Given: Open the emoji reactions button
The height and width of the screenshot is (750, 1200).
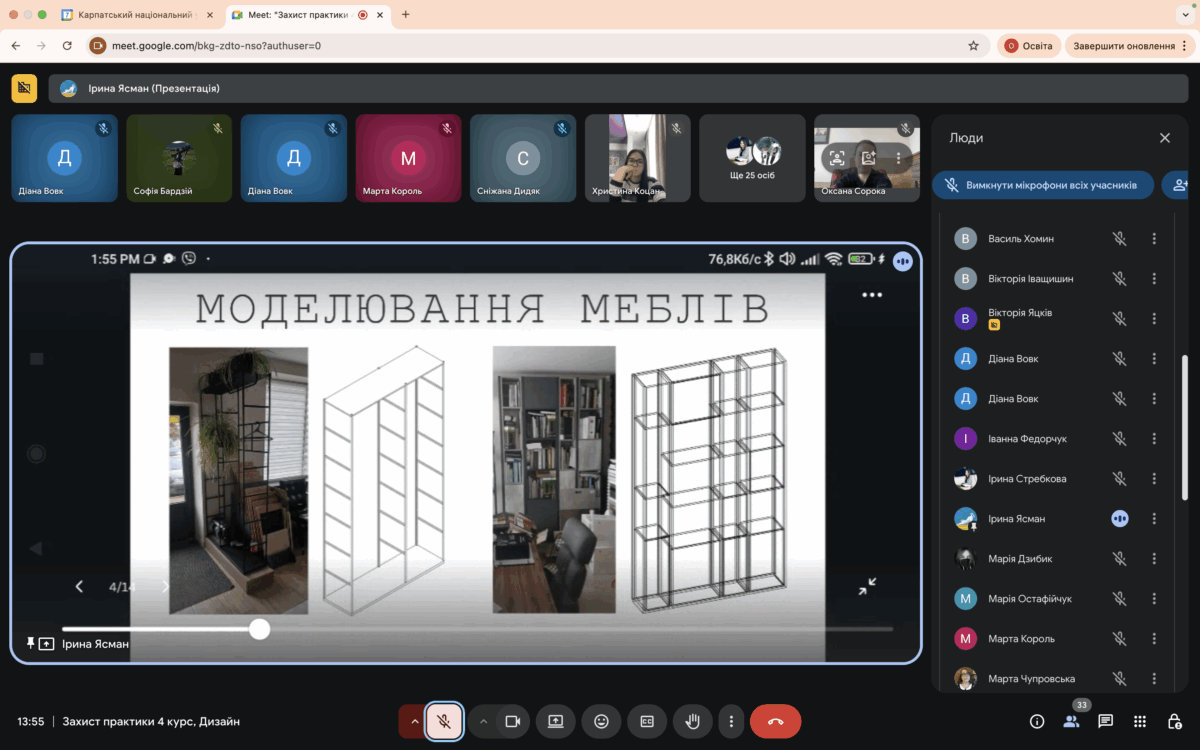Looking at the screenshot, I should [x=601, y=721].
